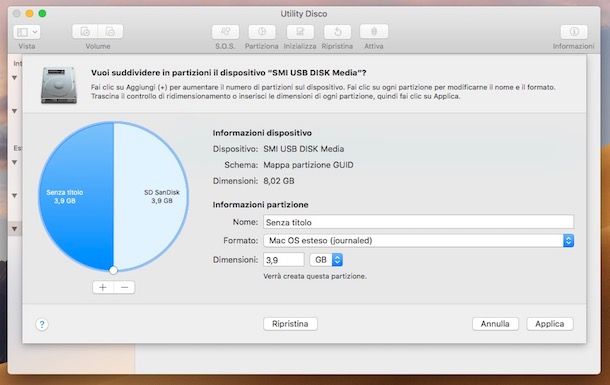Click the Utility Disco window title
Viewport: 610px width, 385px height.
(x=304, y=14)
